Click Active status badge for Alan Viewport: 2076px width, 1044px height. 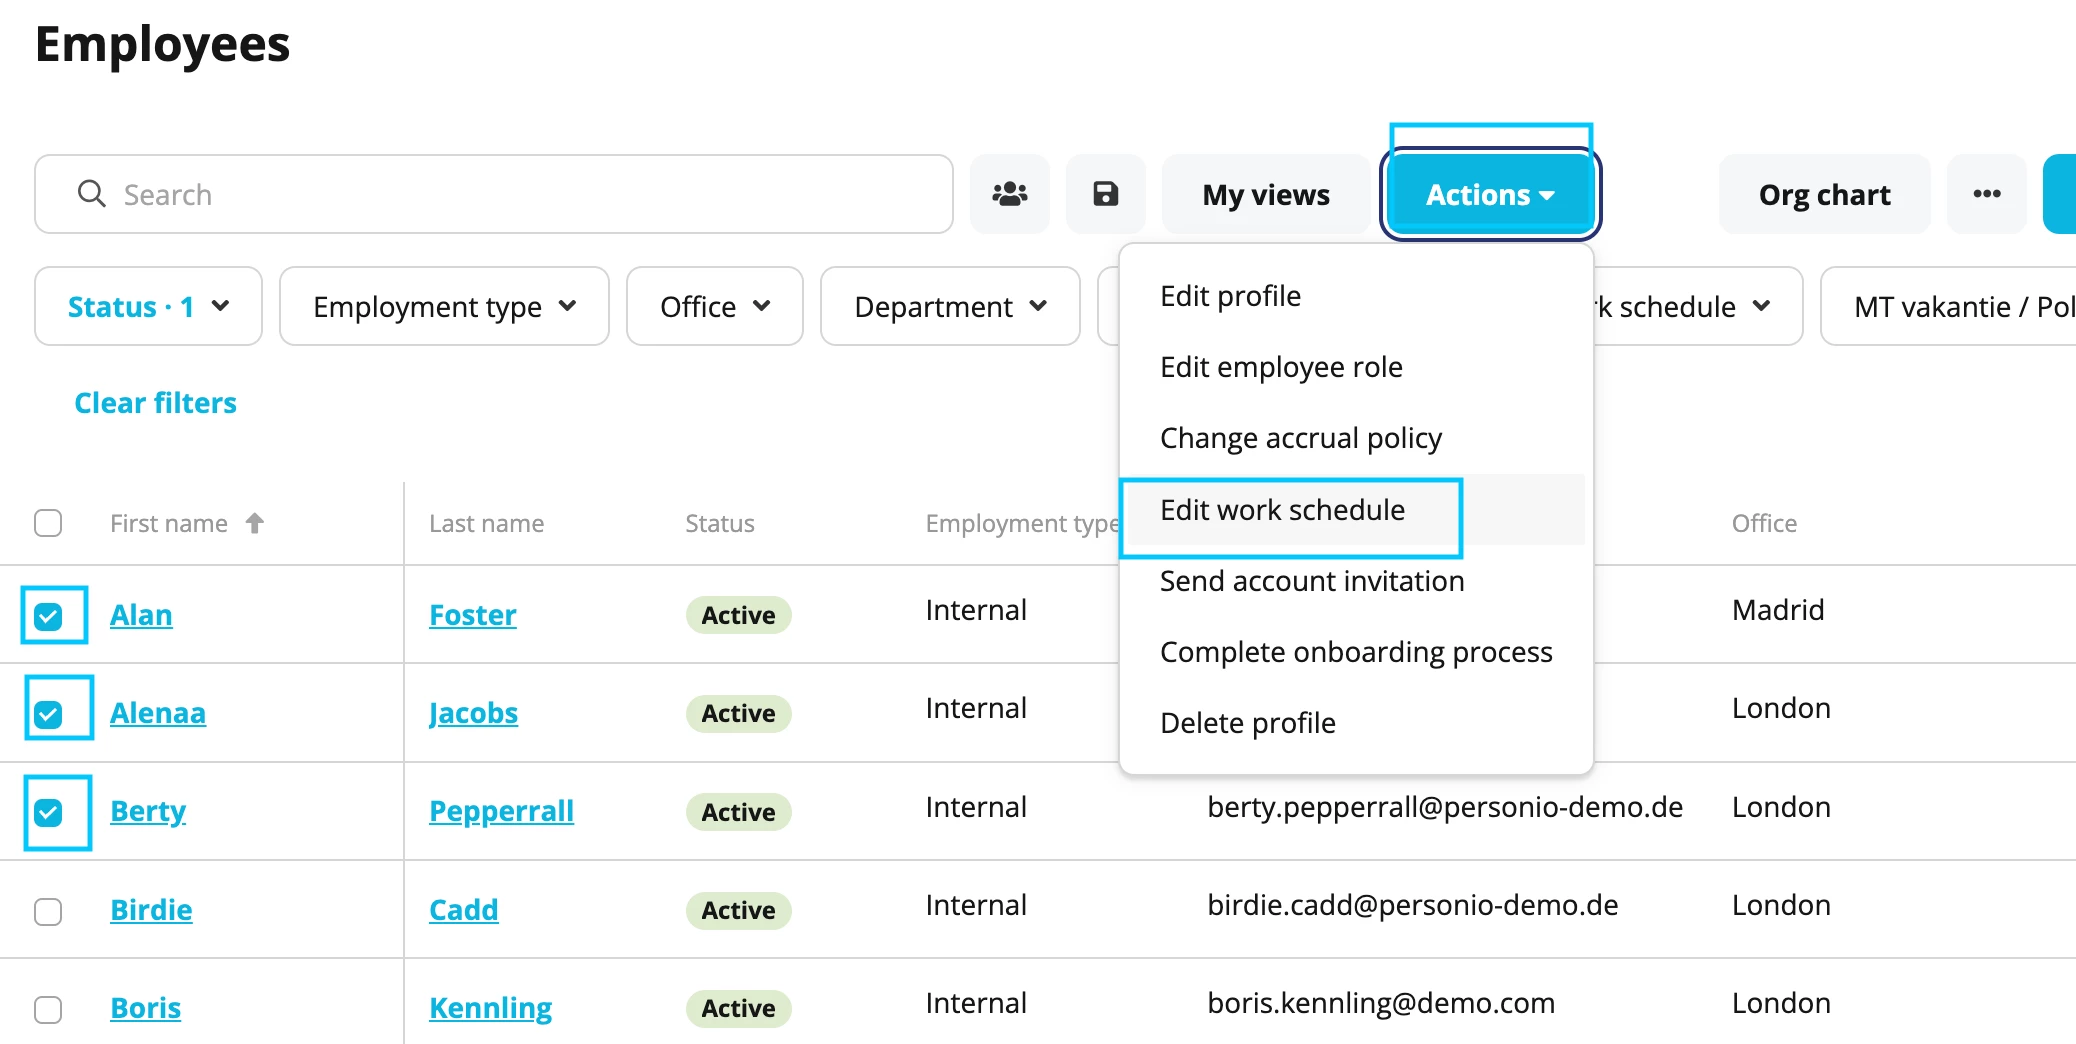point(738,615)
